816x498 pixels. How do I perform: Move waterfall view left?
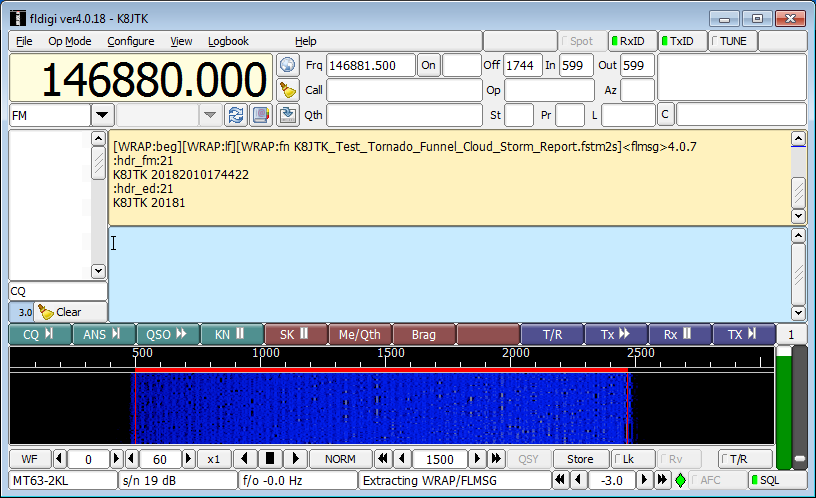[244, 458]
